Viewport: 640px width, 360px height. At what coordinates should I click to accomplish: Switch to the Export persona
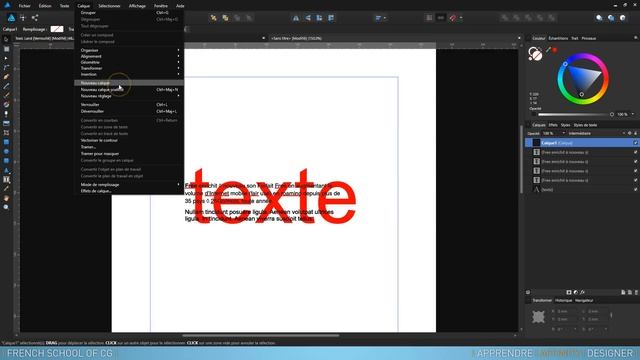[x=35, y=18]
